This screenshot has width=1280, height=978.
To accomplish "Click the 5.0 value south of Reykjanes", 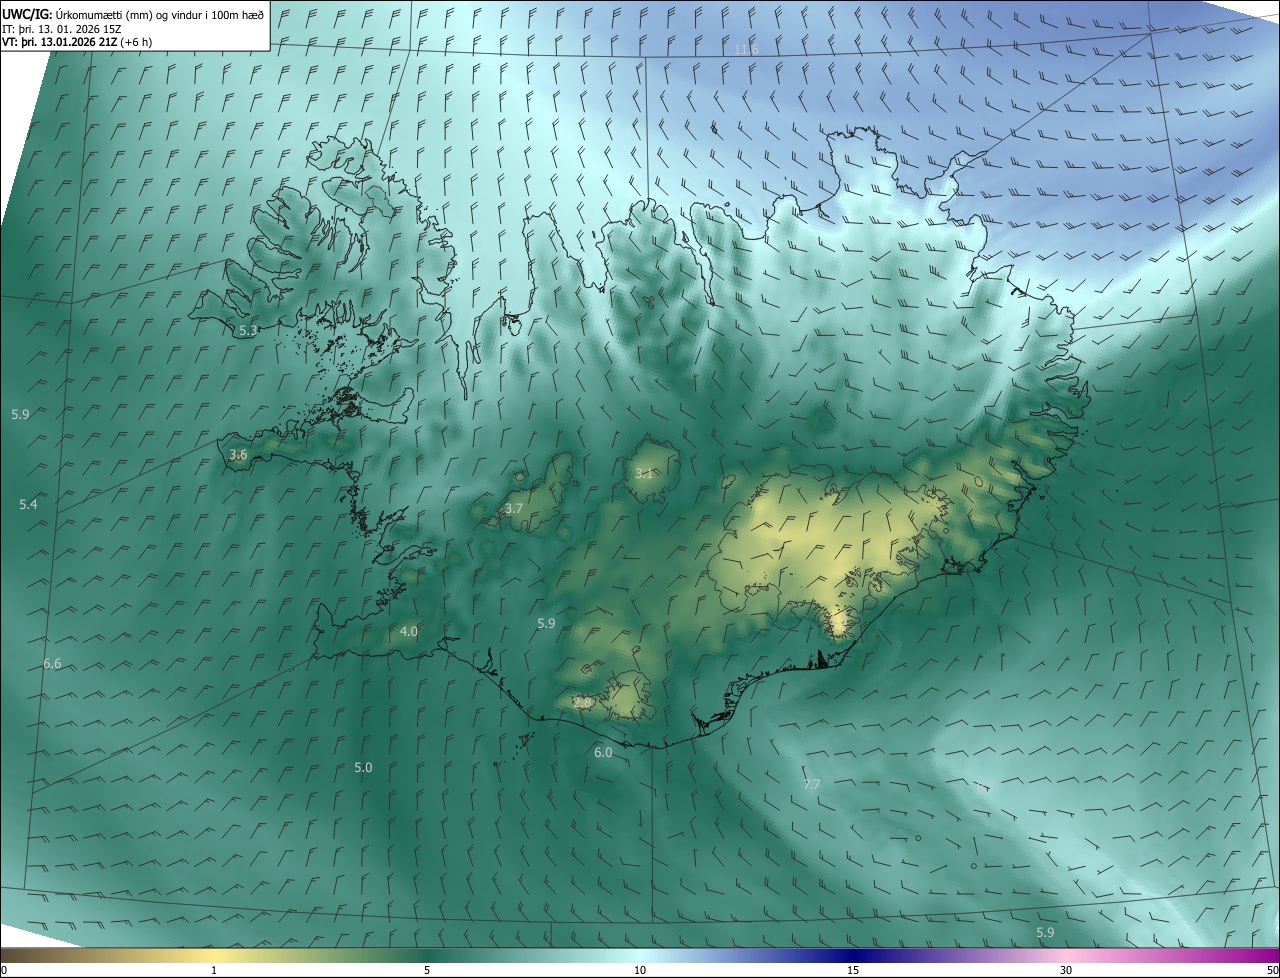I will 363,768.
